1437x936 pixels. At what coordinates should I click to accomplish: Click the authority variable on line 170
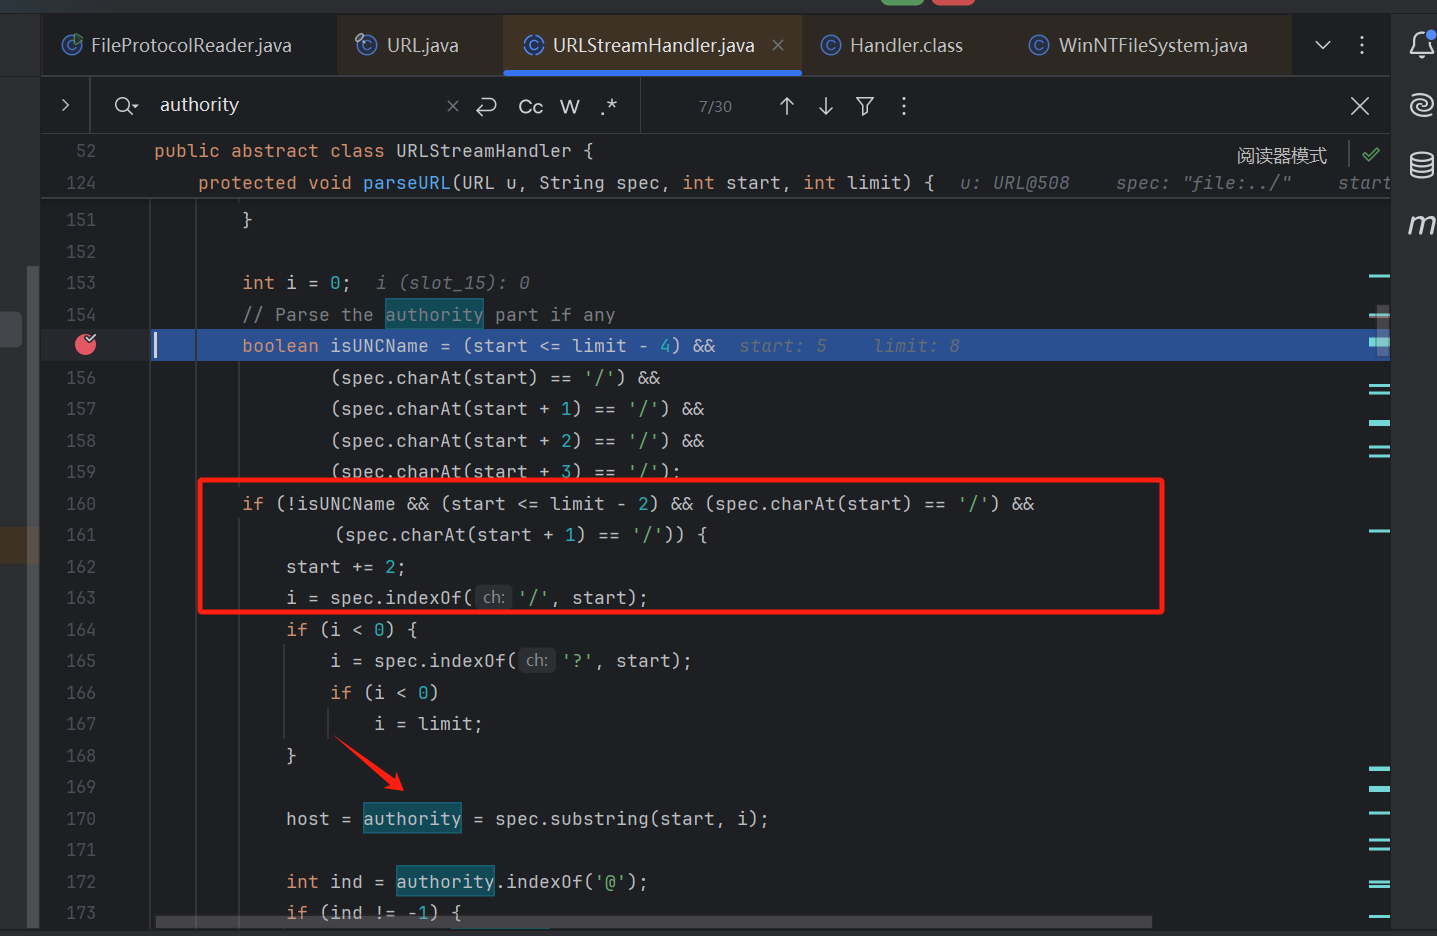point(412,819)
